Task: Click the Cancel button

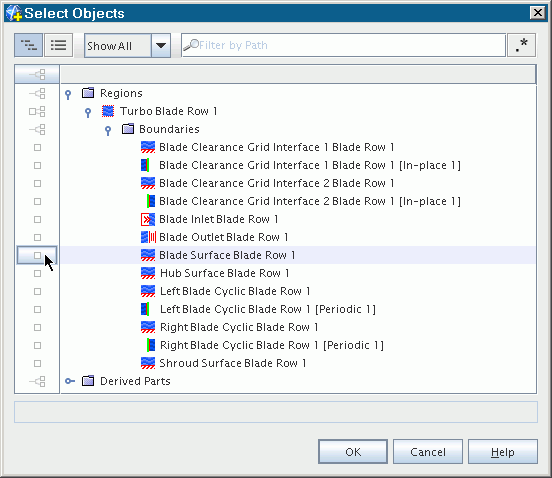Action: point(428,452)
